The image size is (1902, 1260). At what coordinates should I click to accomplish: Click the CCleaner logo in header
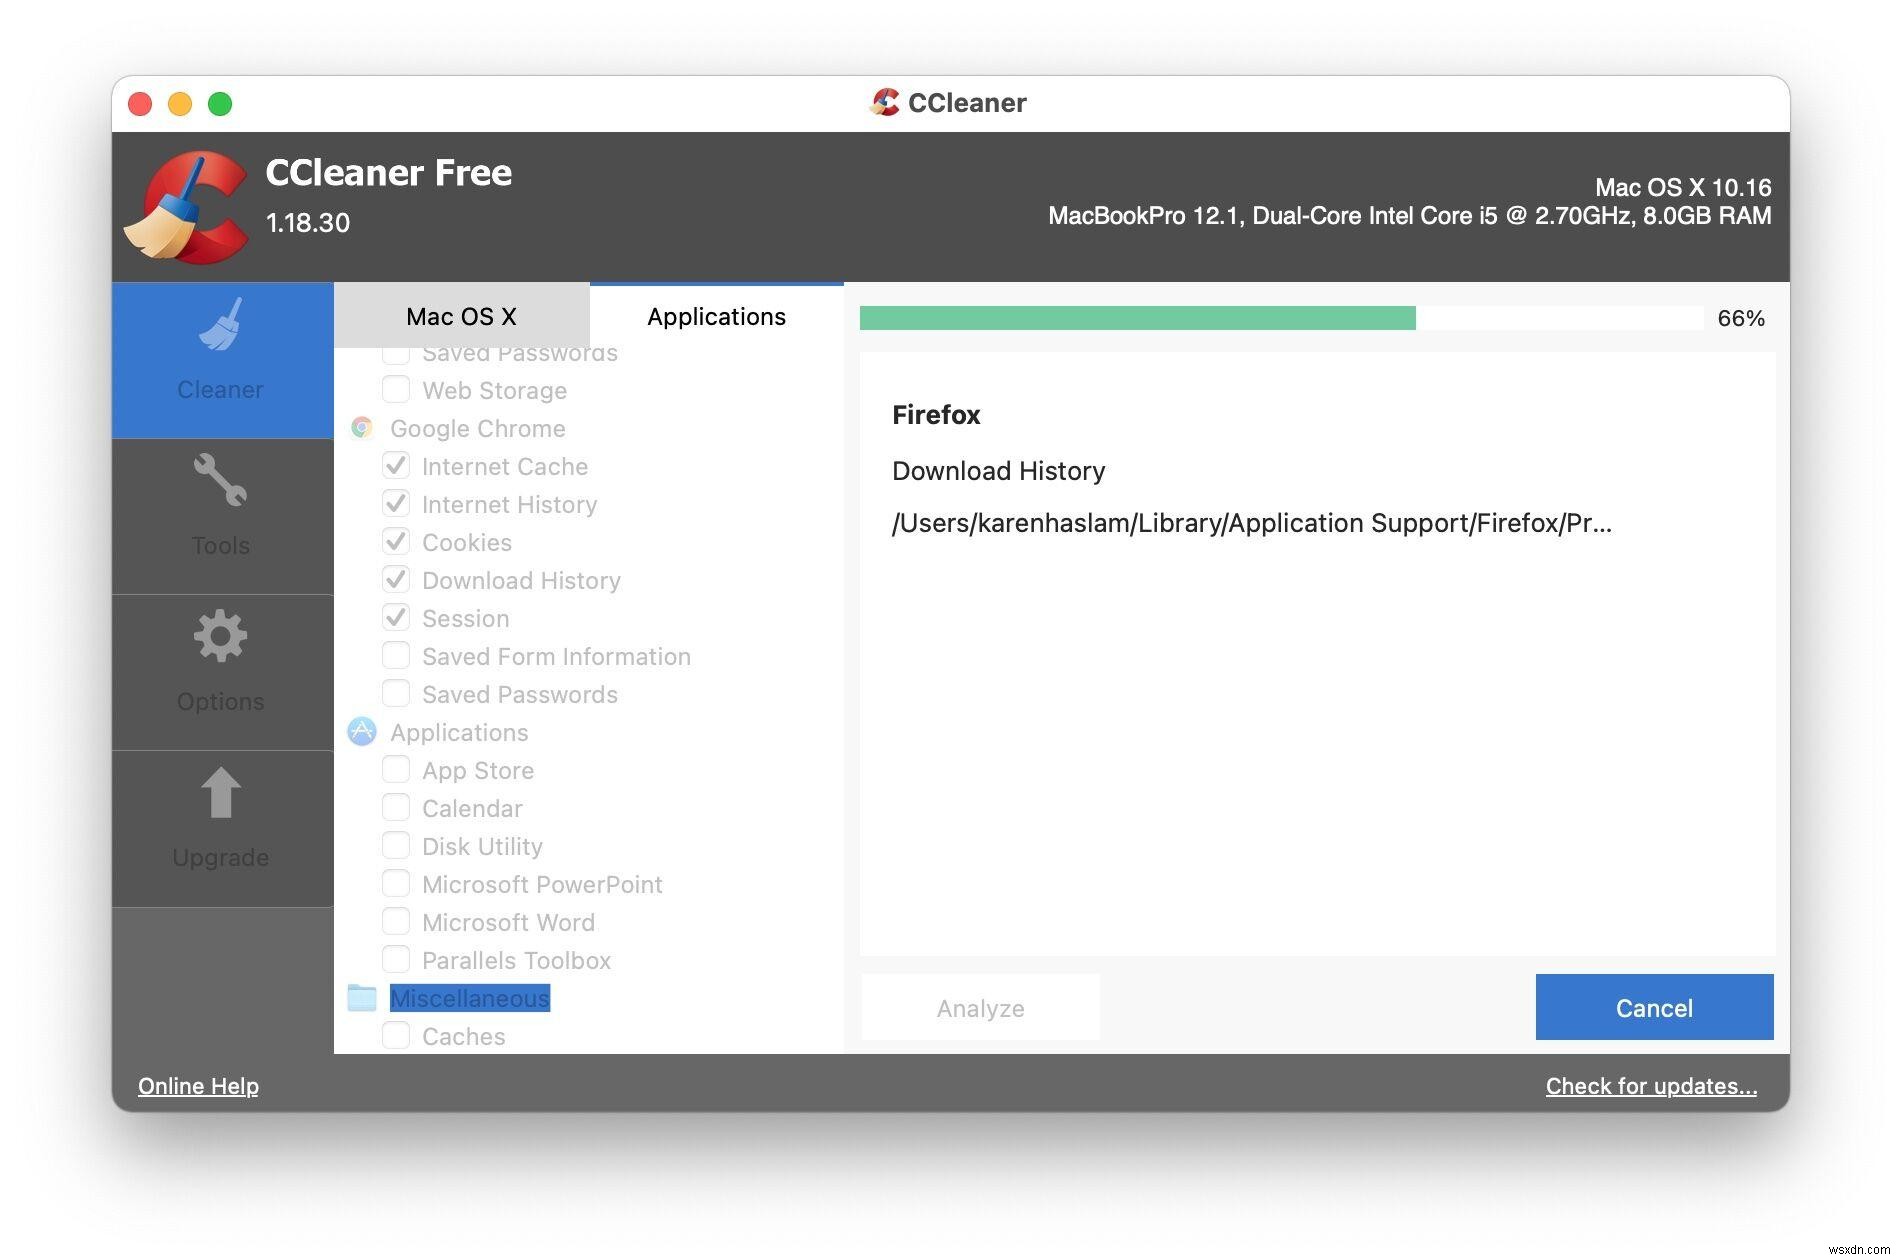[x=188, y=207]
